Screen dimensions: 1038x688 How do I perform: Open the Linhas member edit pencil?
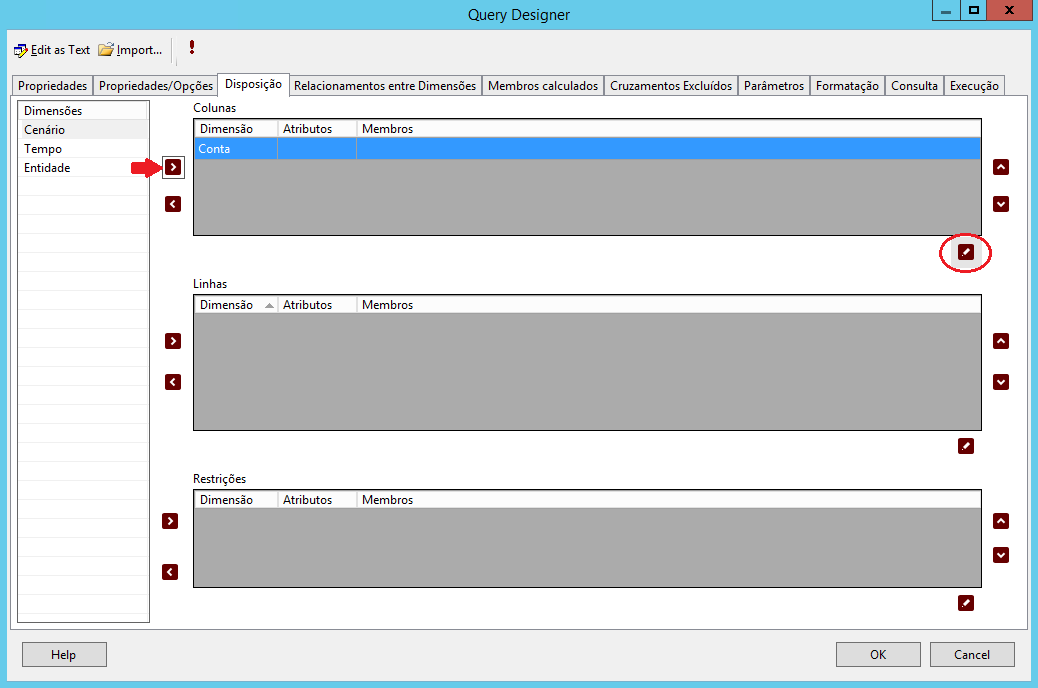click(966, 446)
